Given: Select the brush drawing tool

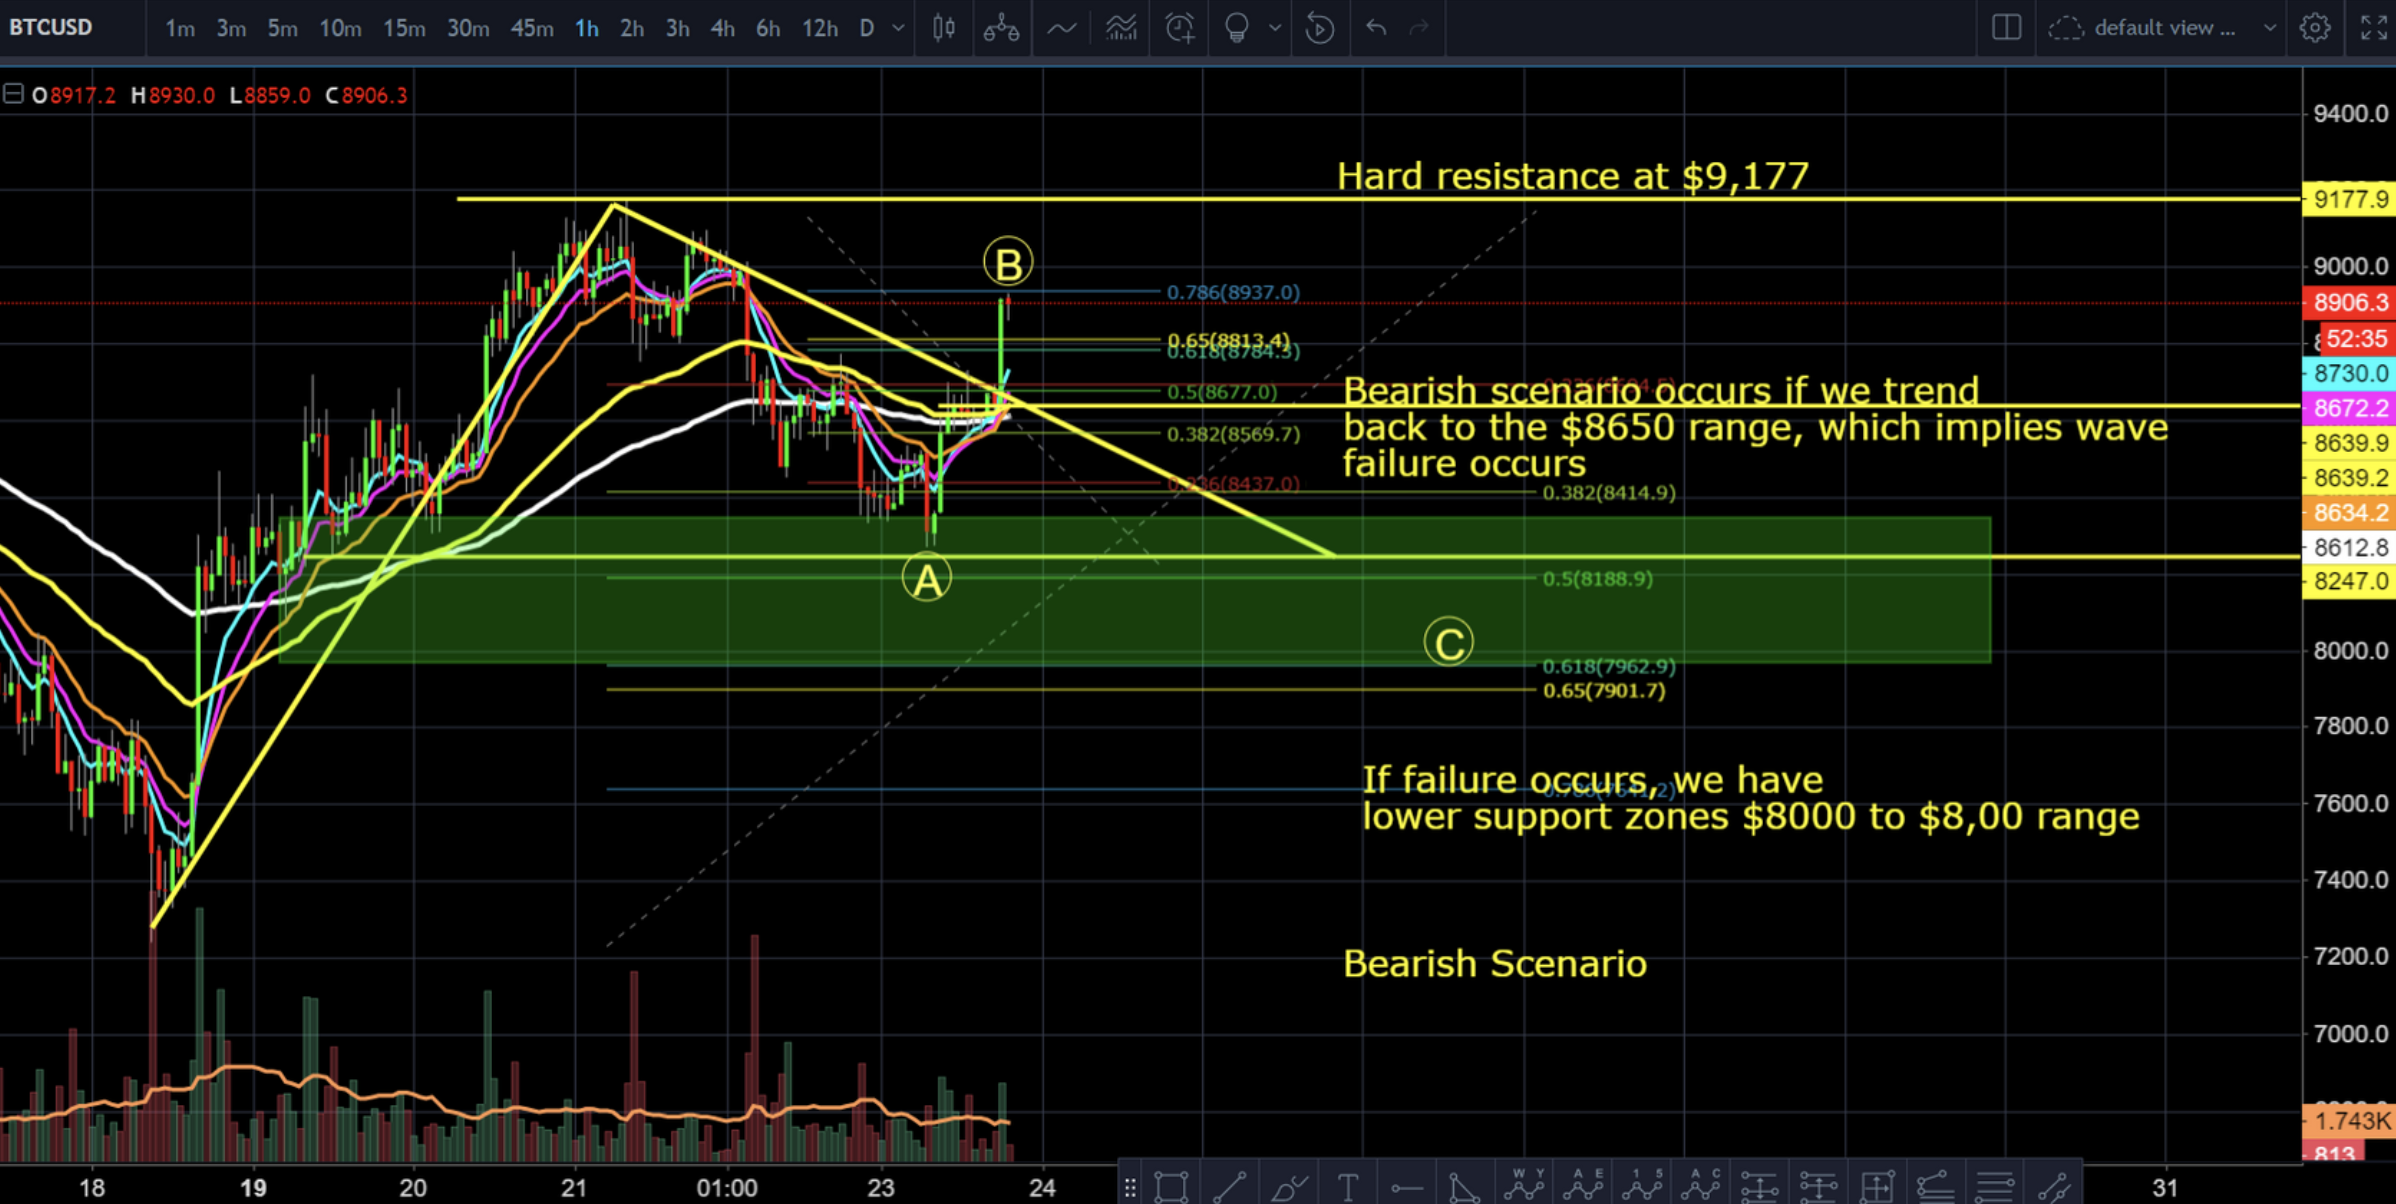Looking at the screenshot, I should tap(1289, 1187).
